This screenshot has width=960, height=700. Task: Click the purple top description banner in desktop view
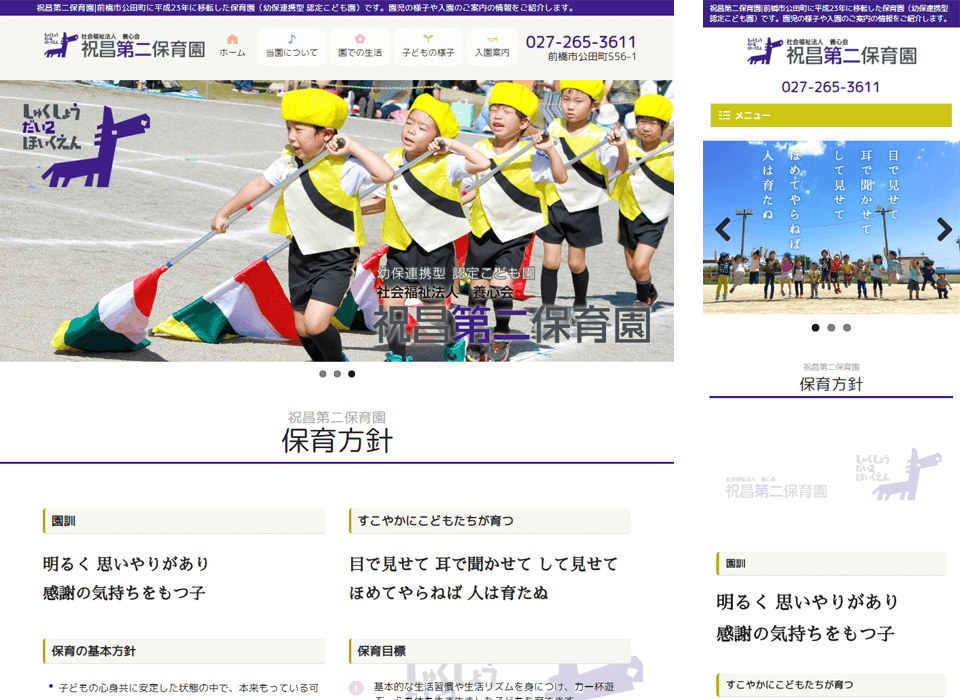click(x=337, y=8)
